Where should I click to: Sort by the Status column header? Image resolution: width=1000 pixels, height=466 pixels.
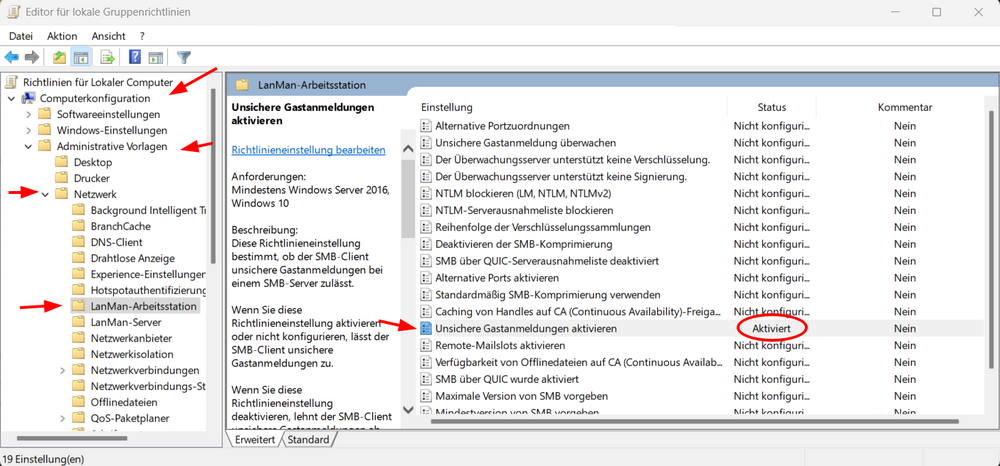pos(772,107)
